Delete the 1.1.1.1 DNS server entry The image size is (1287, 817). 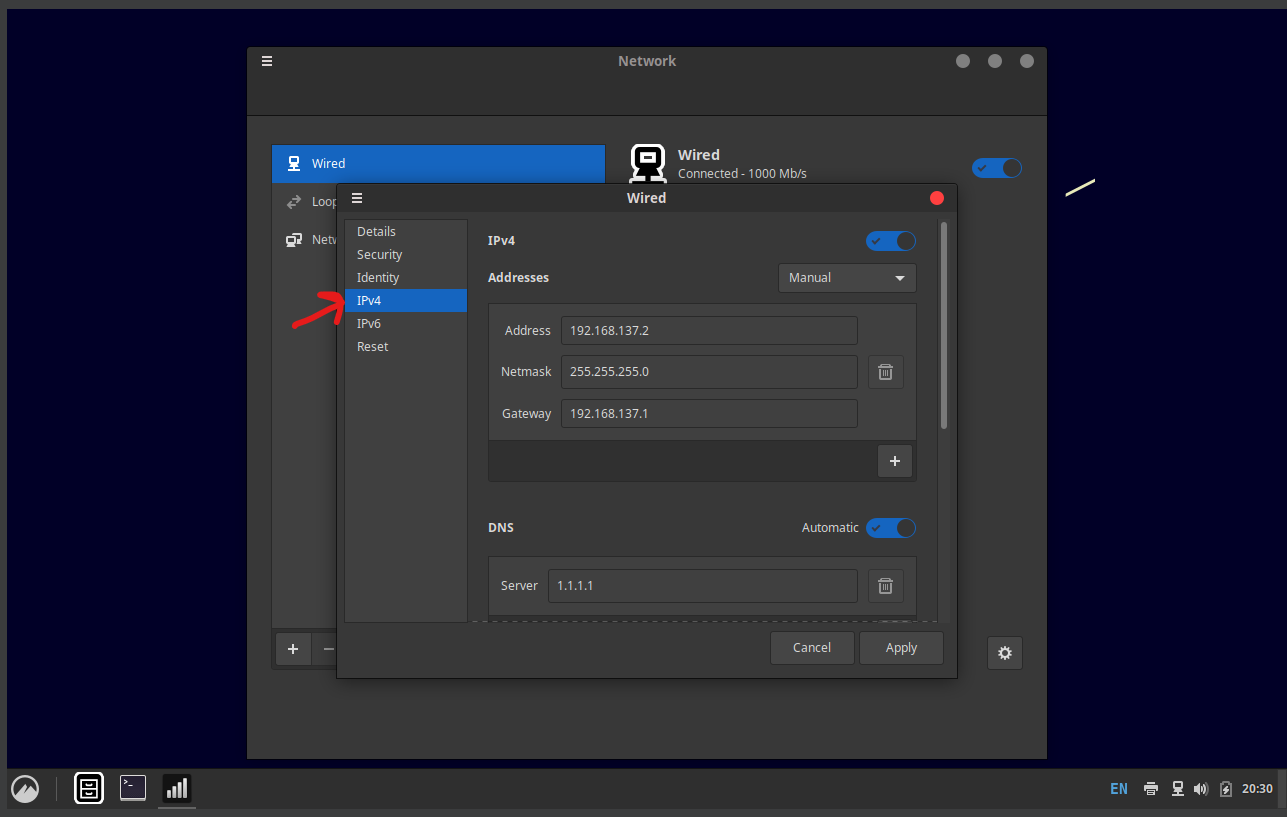tap(885, 586)
